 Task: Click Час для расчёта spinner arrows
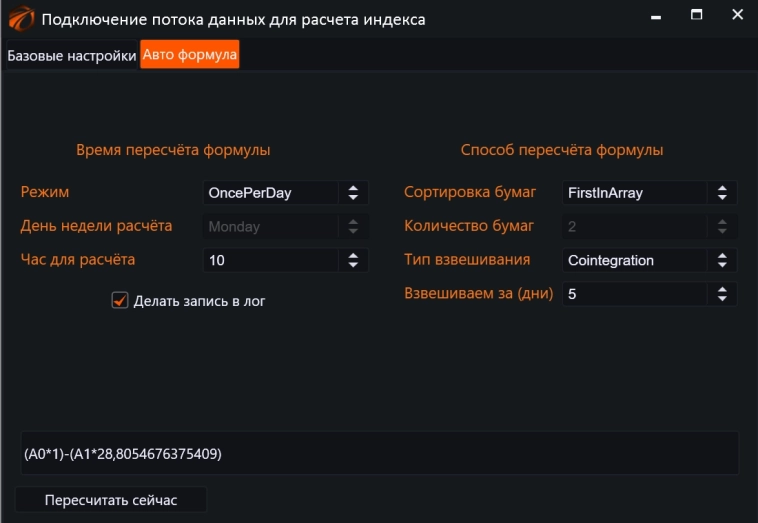(353, 261)
